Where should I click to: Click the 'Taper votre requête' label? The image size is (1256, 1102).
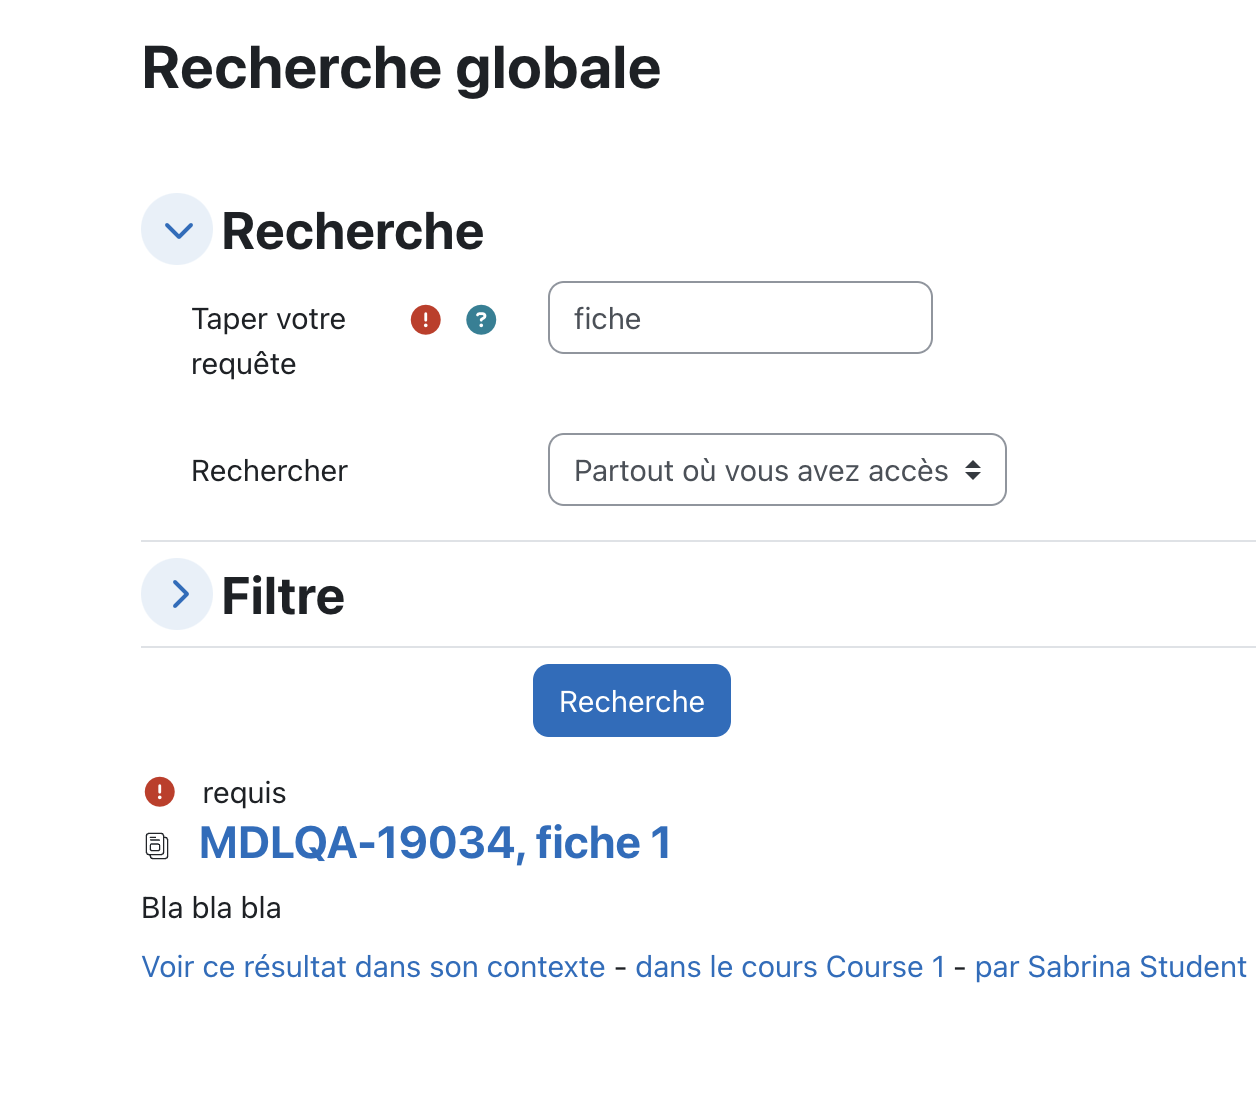coord(268,341)
